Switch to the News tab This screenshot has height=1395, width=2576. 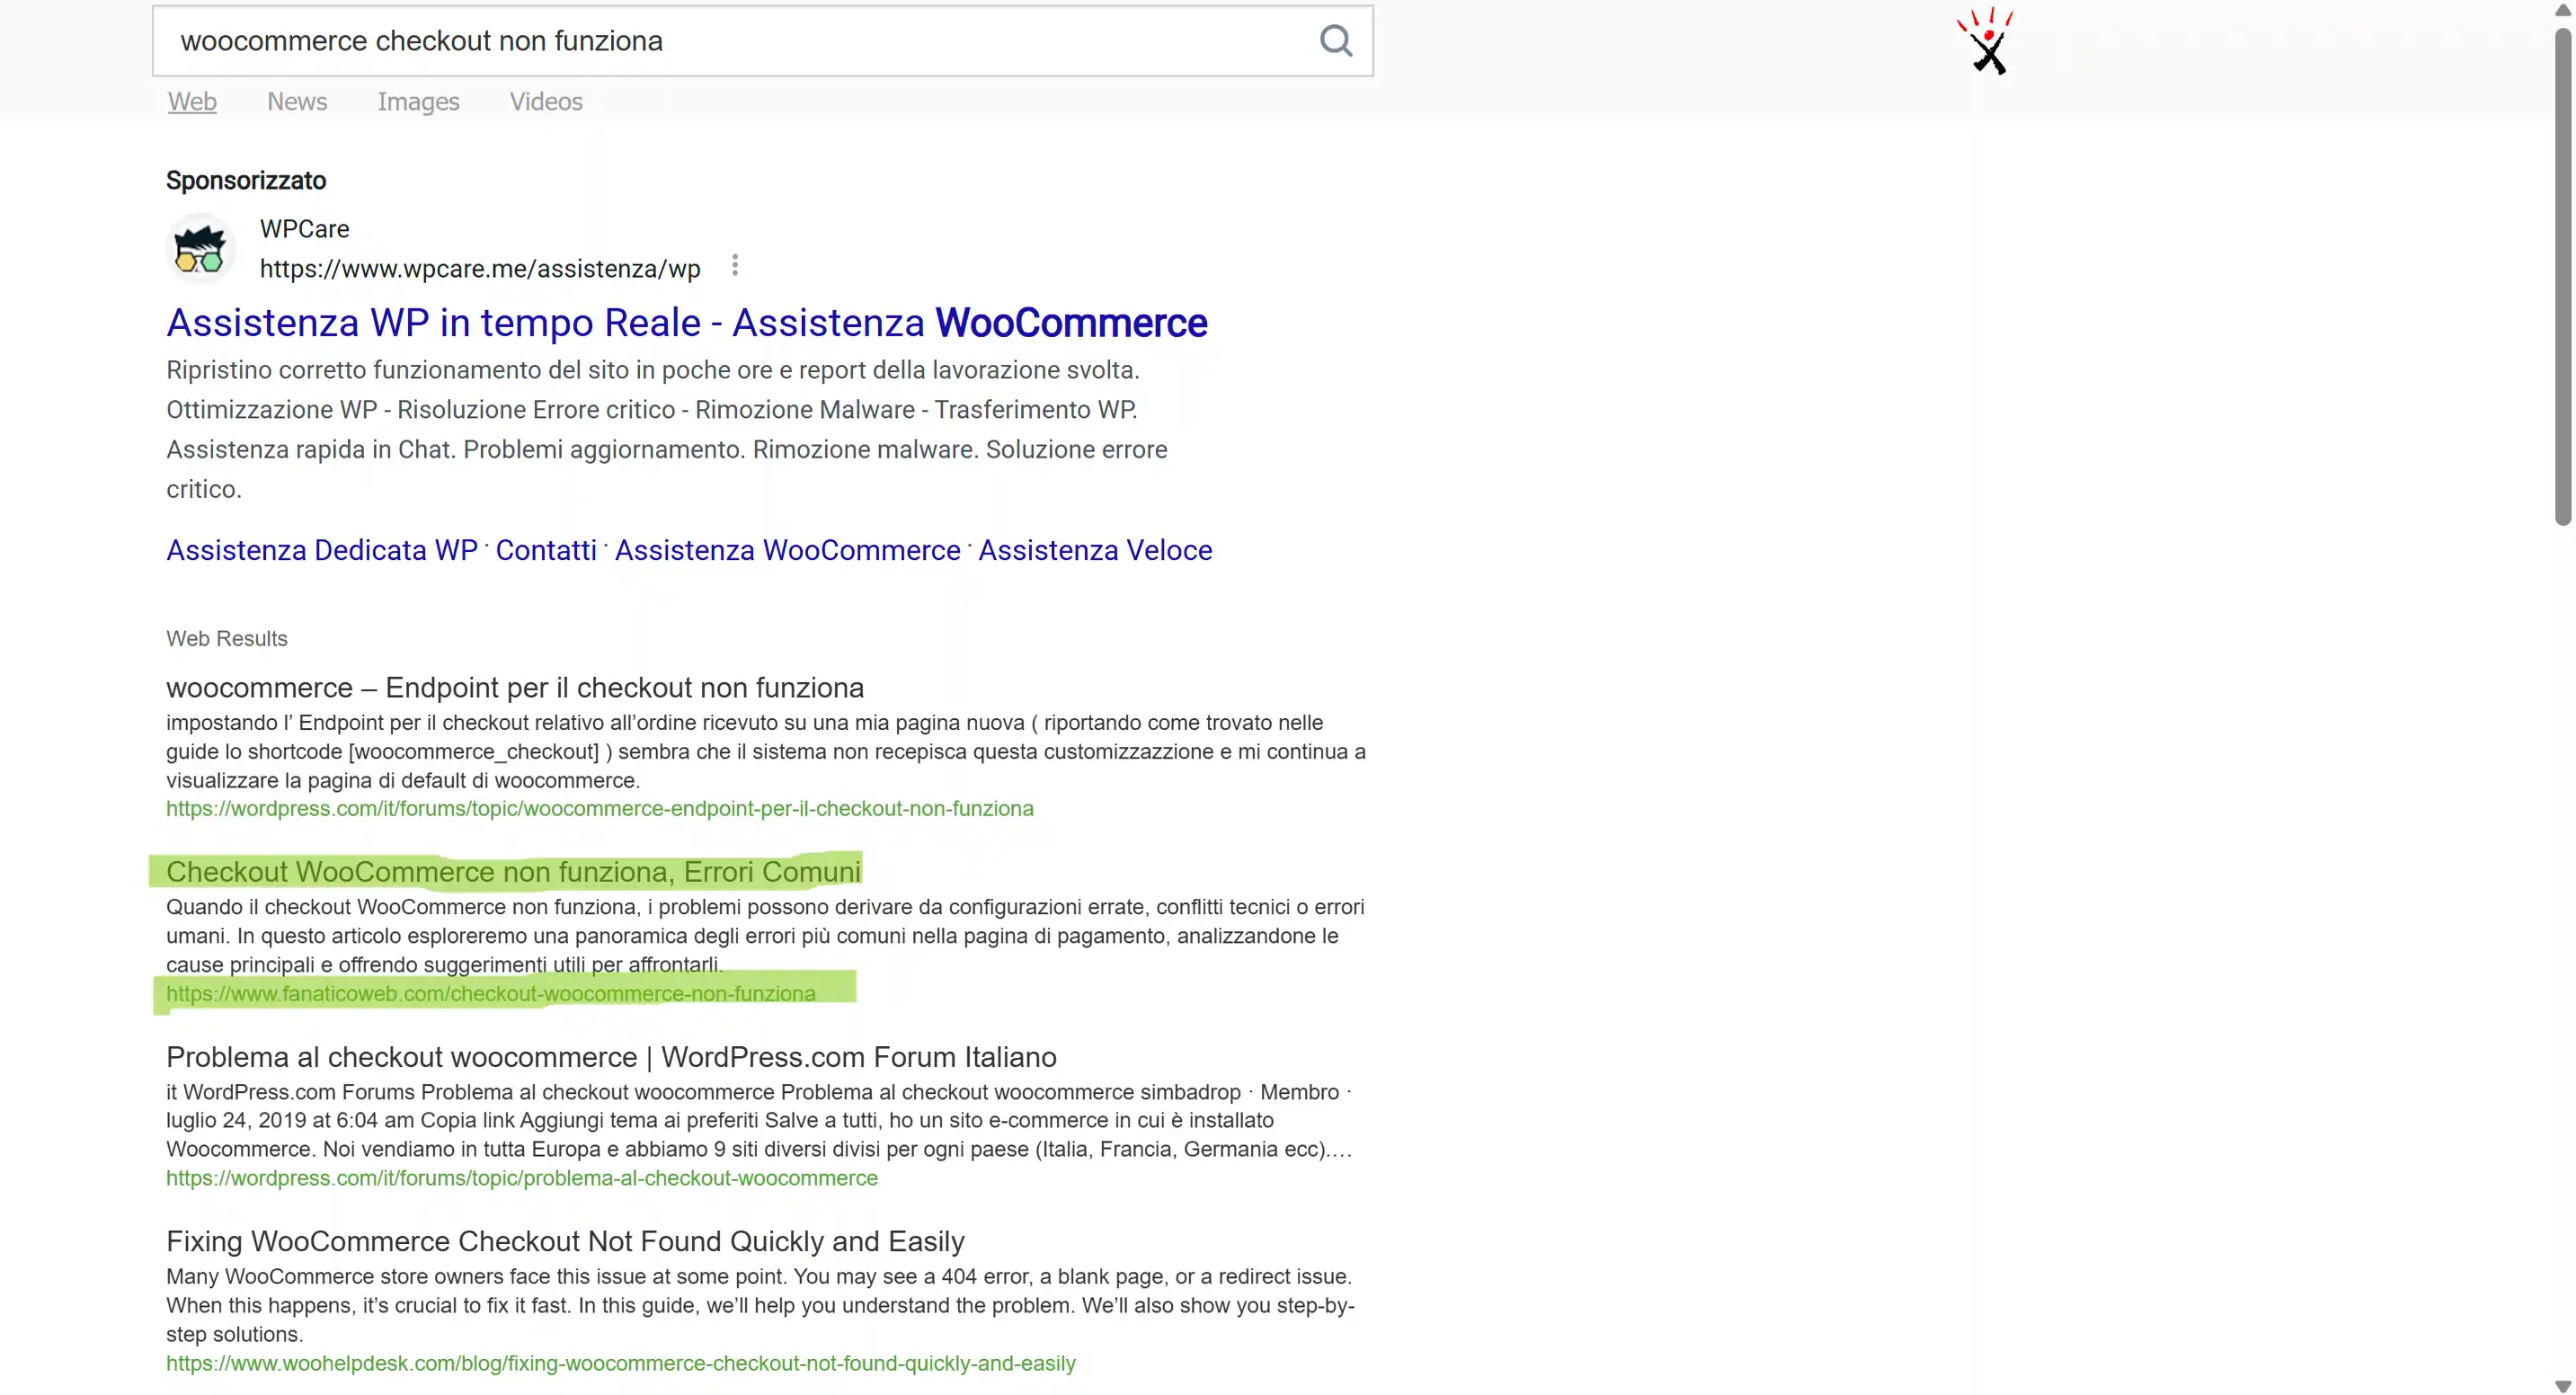(297, 102)
